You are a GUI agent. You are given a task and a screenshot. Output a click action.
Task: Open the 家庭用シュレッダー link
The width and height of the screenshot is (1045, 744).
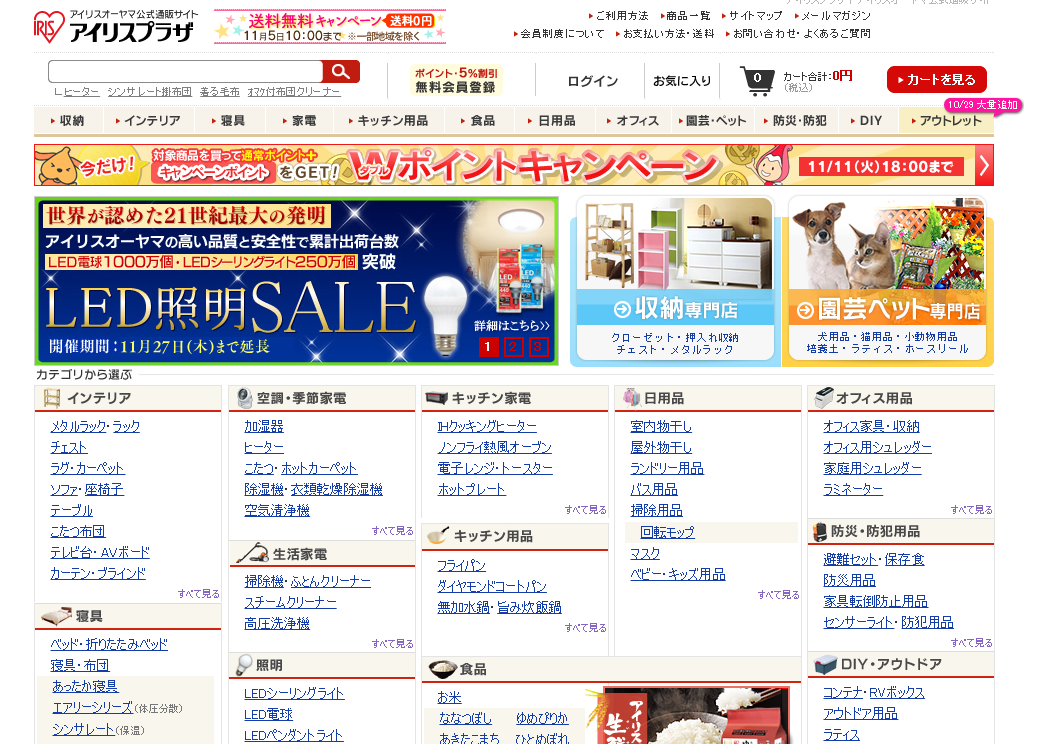872,469
